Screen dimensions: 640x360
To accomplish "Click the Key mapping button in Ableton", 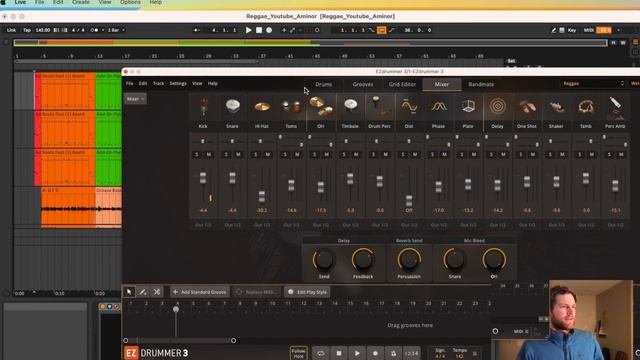I will (x=572, y=30).
